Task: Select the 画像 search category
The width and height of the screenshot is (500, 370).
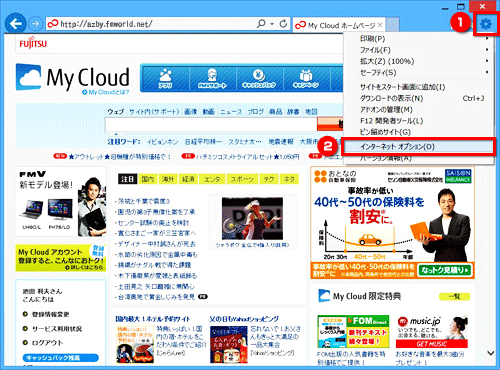Action: (190, 112)
